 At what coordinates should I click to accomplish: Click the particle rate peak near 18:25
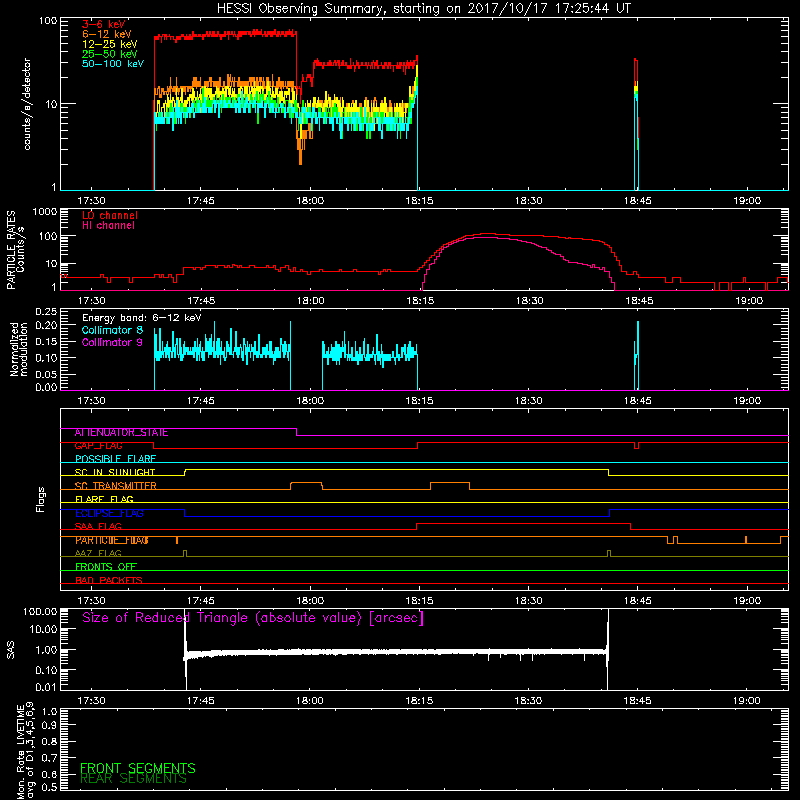tap(487, 234)
